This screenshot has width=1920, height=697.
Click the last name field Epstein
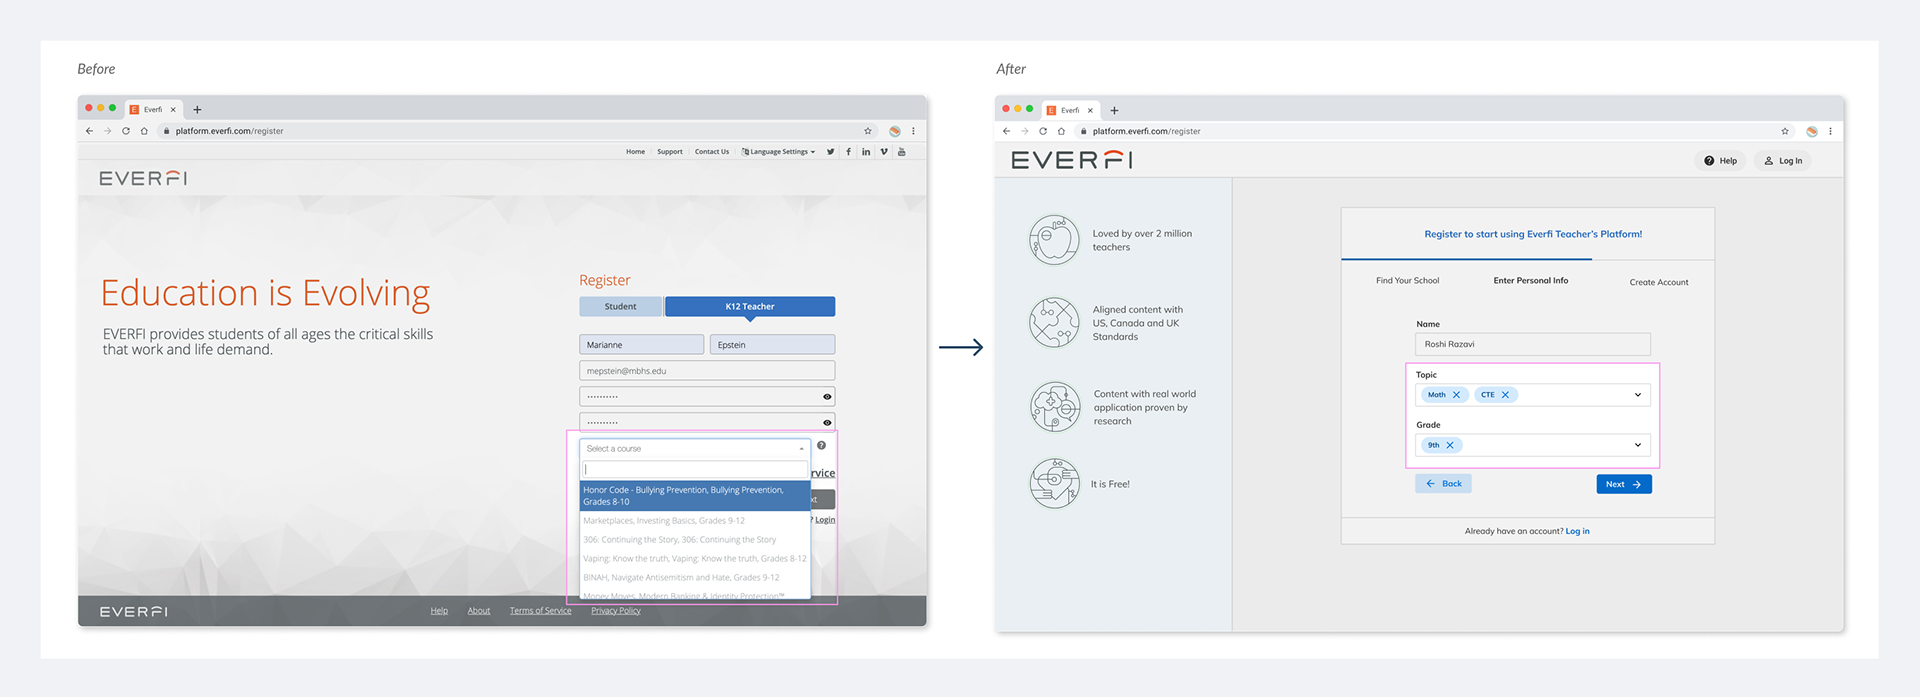(x=773, y=345)
